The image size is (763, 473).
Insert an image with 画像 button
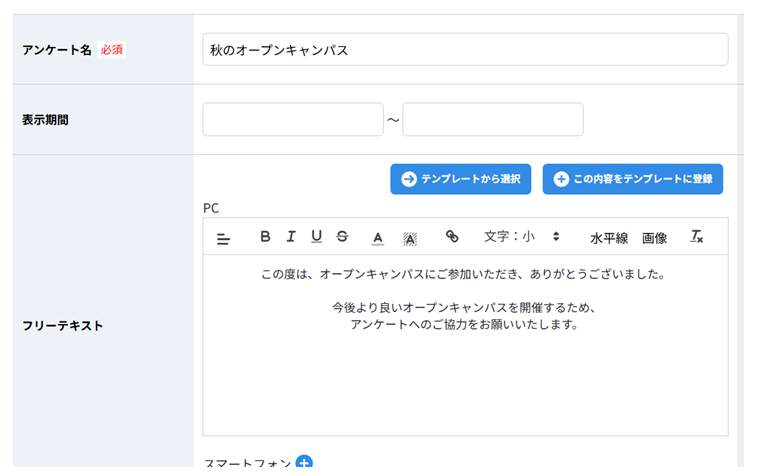(654, 238)
